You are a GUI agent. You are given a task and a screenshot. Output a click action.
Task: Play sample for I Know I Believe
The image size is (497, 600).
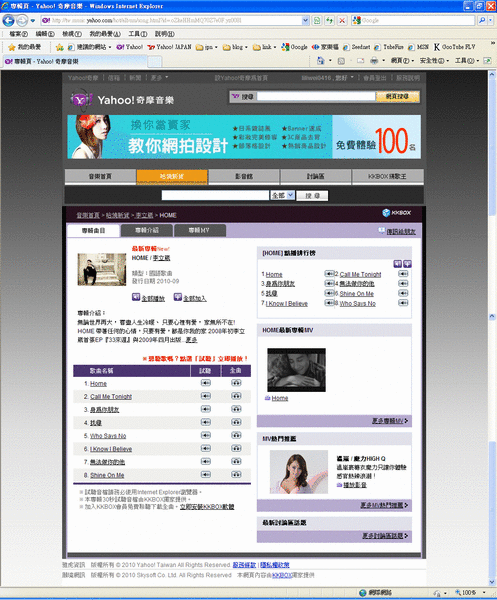tap(205, 448)
